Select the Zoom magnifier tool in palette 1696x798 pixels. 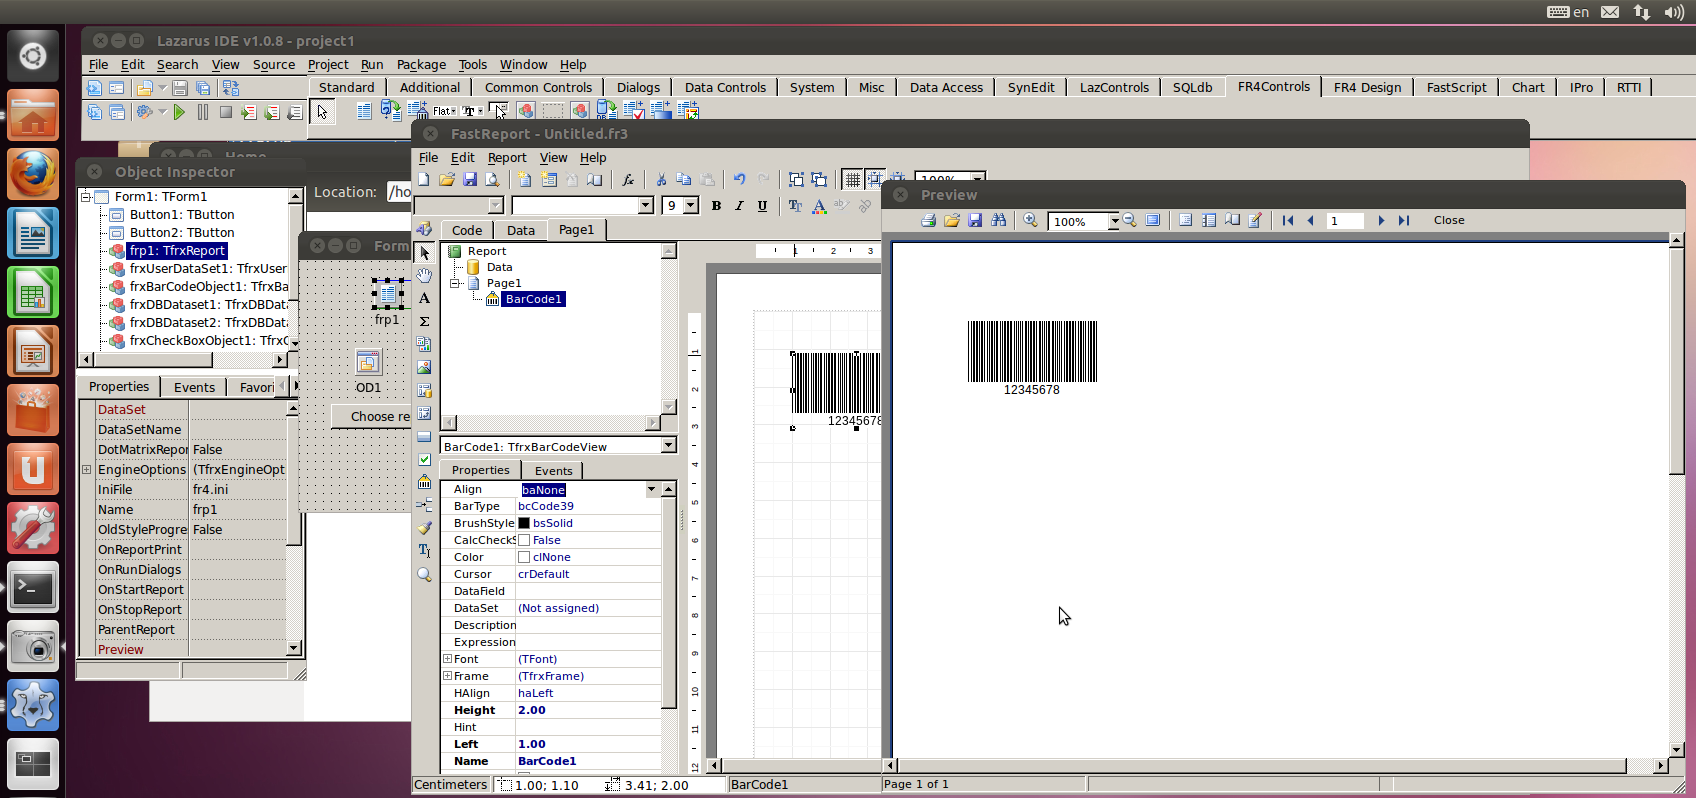click(425, 574)
